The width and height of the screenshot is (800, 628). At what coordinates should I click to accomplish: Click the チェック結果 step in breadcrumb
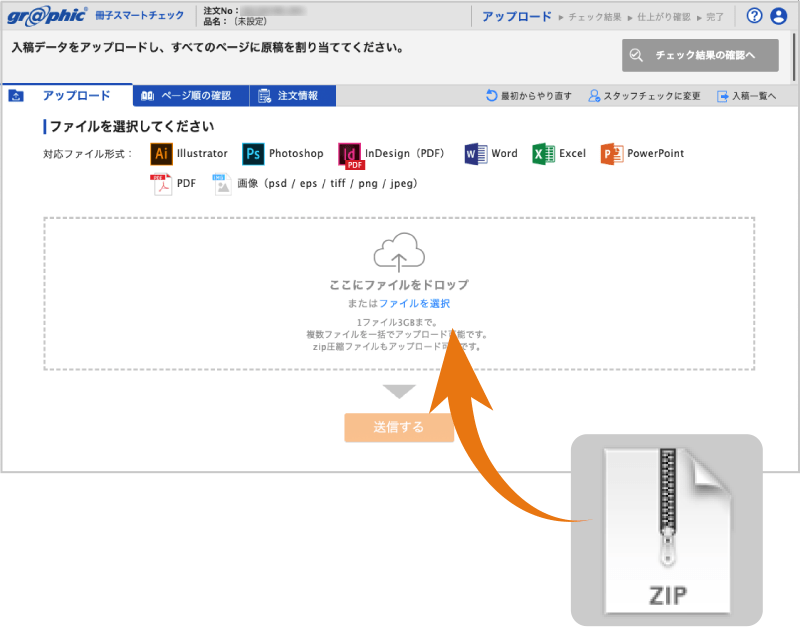[x=595, y=17]
